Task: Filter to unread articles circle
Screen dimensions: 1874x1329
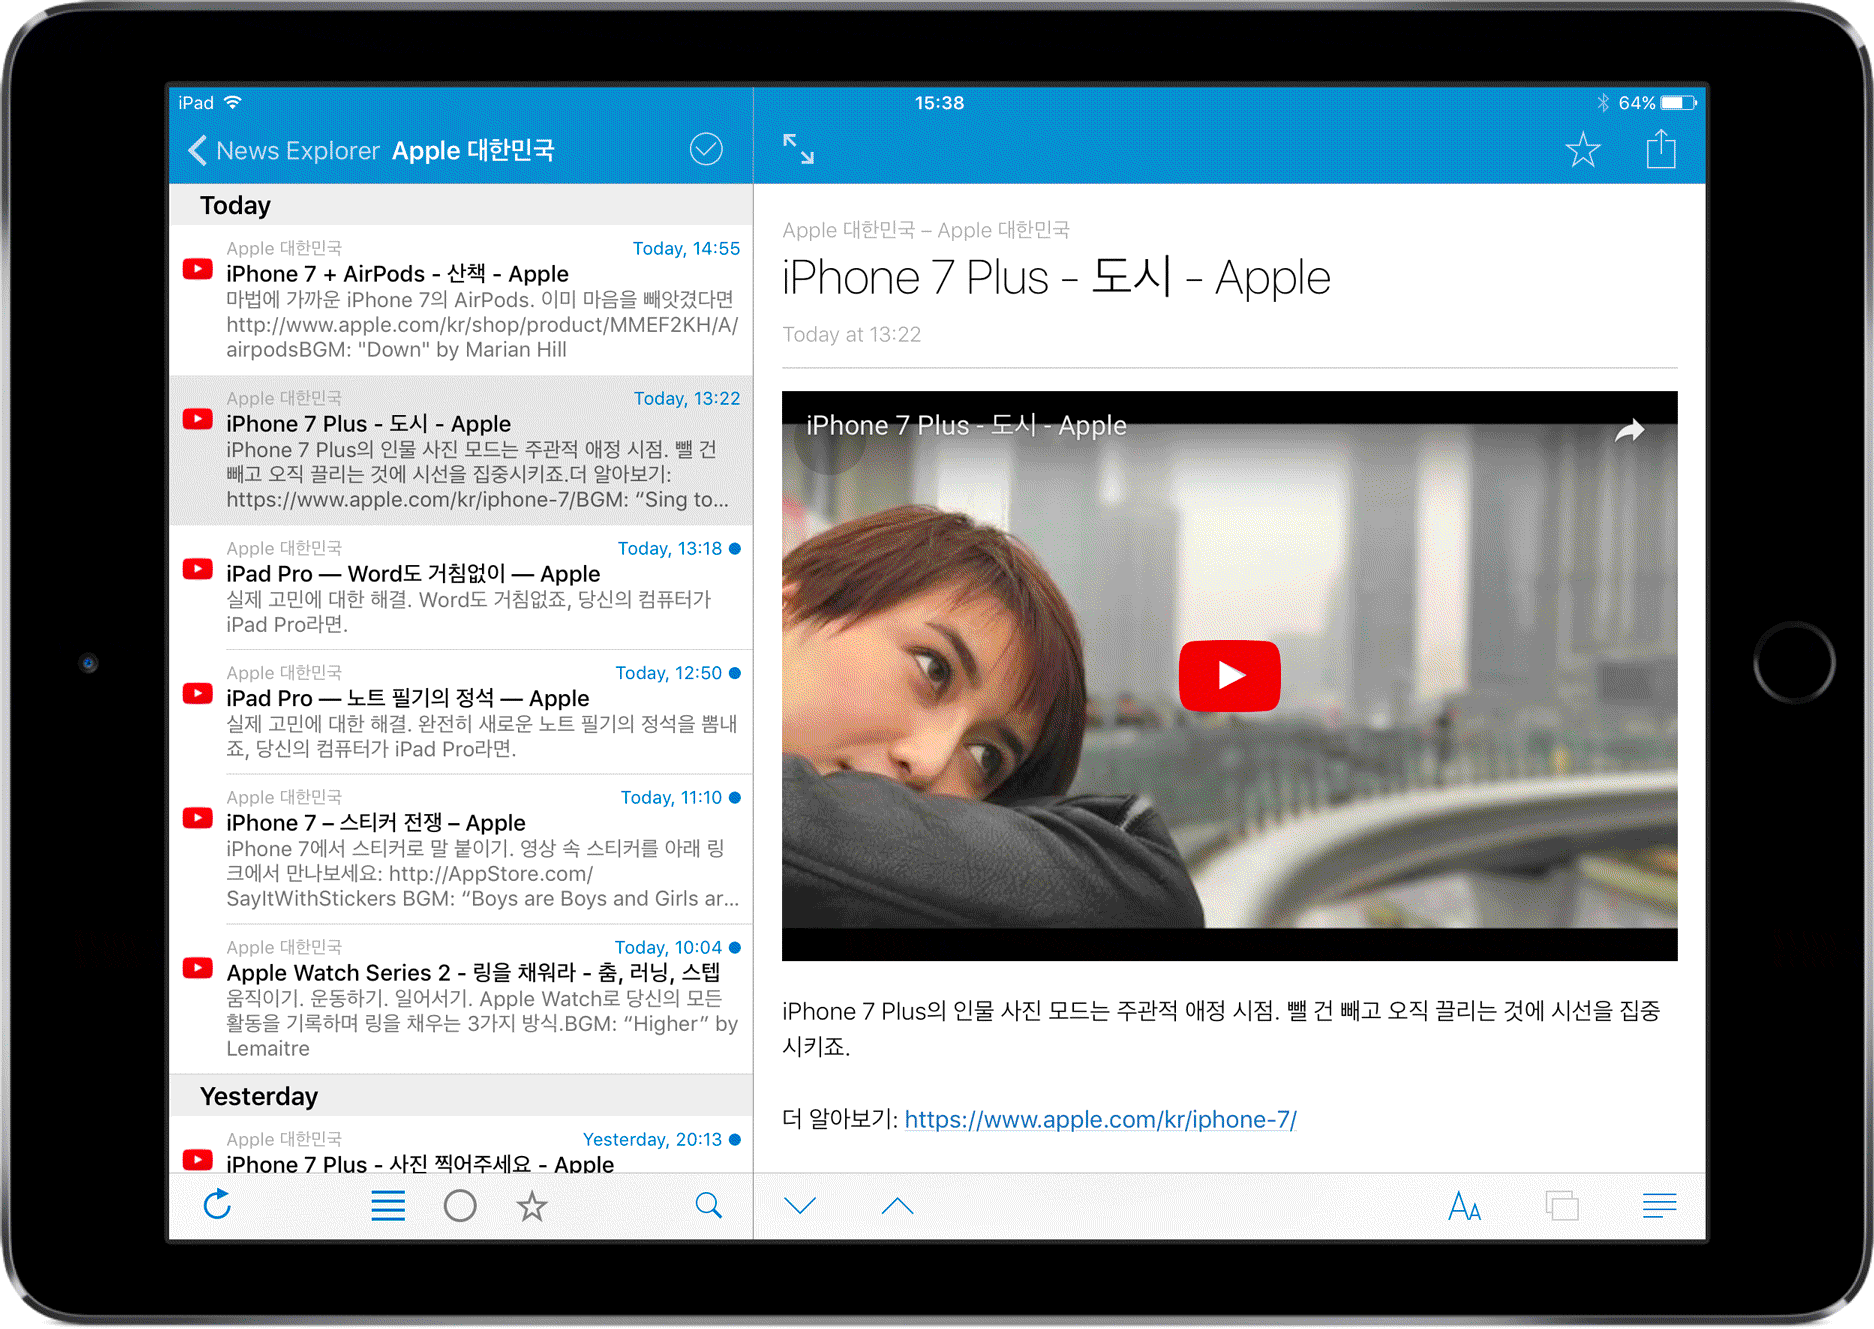Action: click(x=460, y=1206)
